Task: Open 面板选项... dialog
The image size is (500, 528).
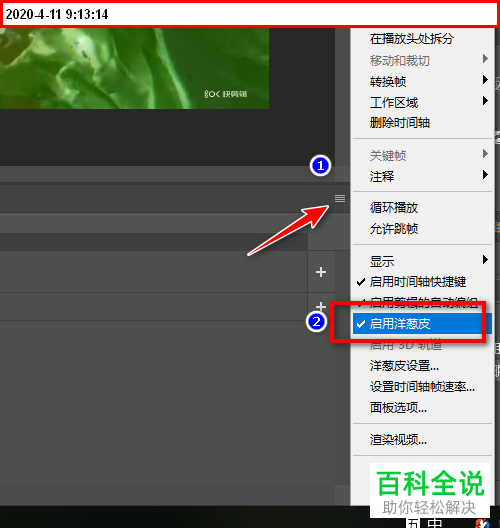Action: coord(422,408)
